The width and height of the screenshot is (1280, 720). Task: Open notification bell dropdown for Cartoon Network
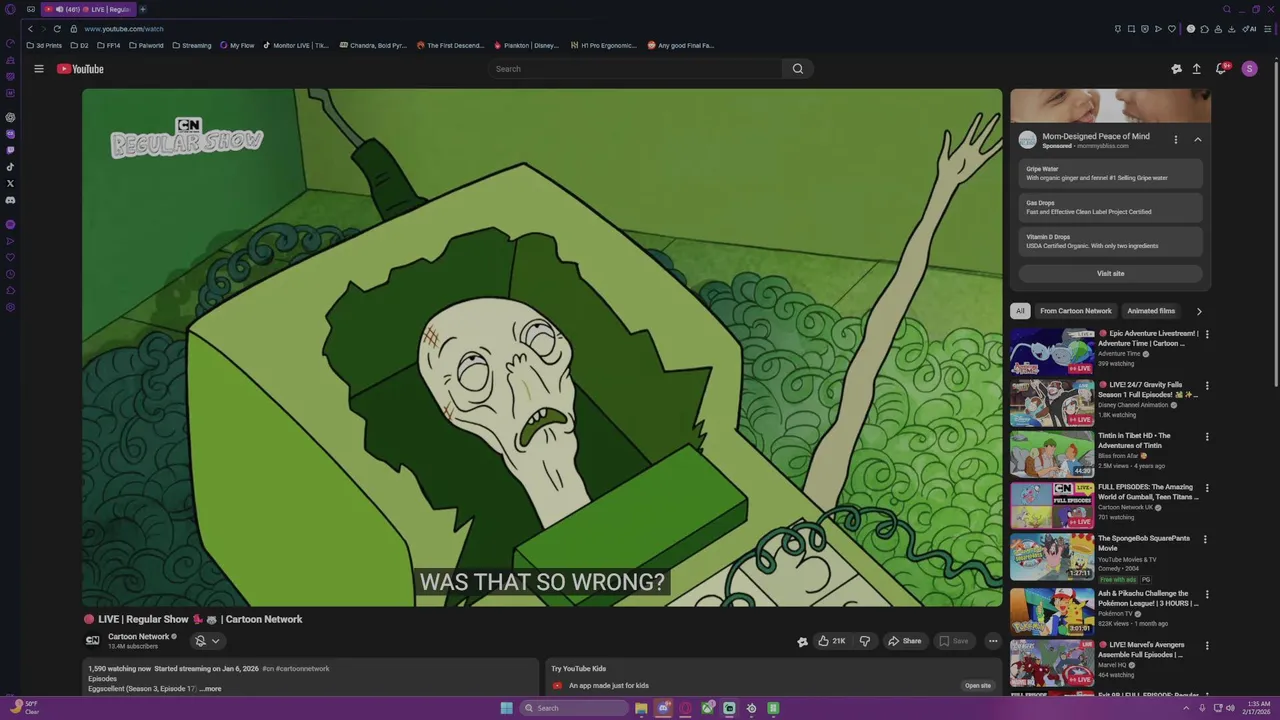point(207,641)
